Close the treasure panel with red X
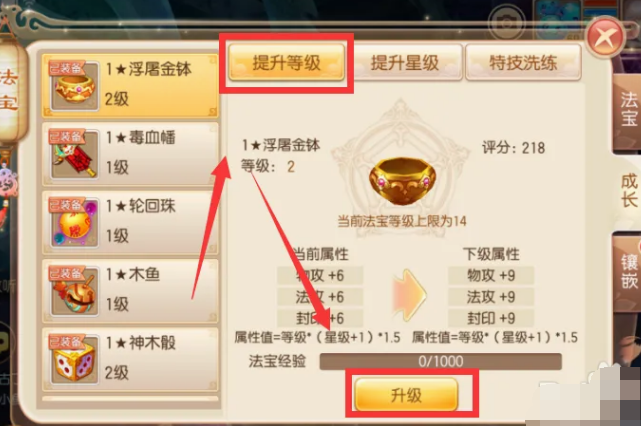 606,38
